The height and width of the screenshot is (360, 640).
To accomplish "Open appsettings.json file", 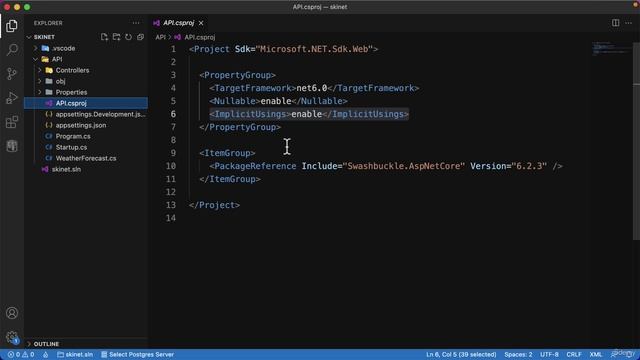I will click(x=86, y=125).
